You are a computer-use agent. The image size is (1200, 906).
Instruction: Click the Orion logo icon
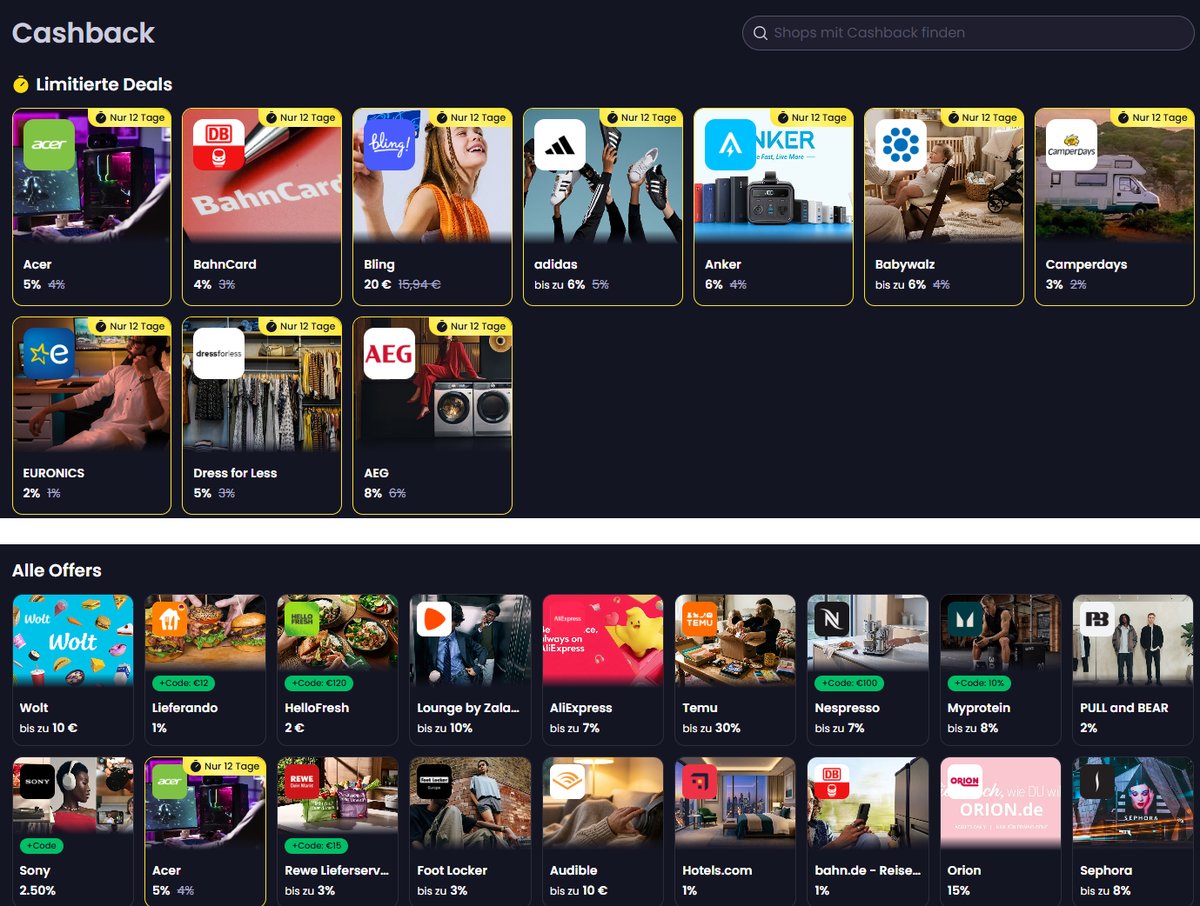pyautogui.click(x=965, y=782)
